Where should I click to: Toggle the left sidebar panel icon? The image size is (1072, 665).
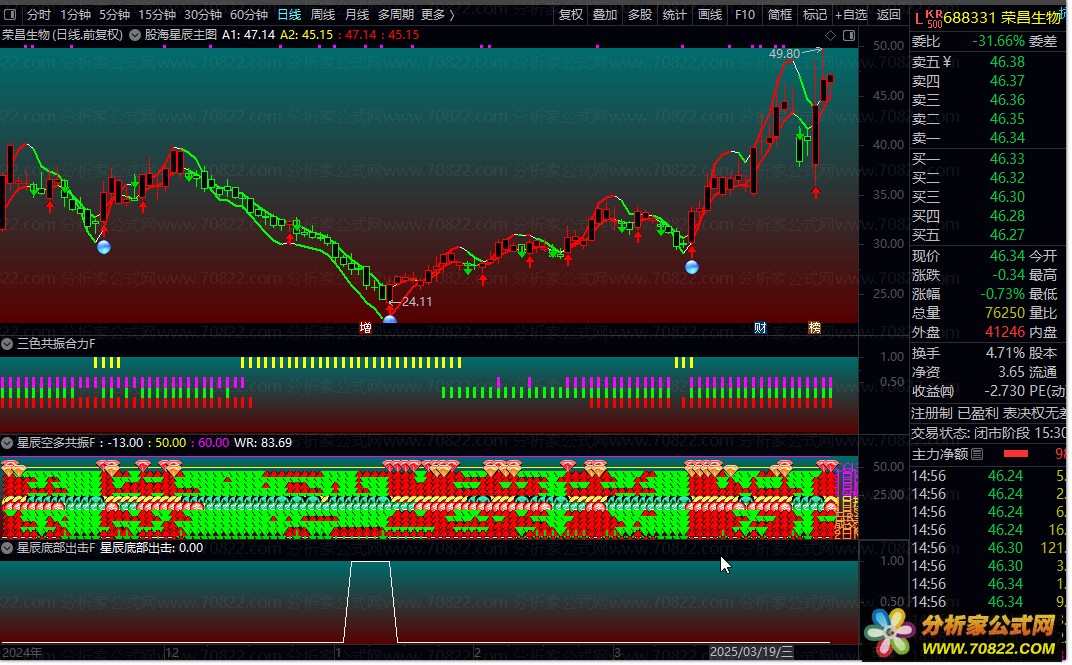(10, 14)
